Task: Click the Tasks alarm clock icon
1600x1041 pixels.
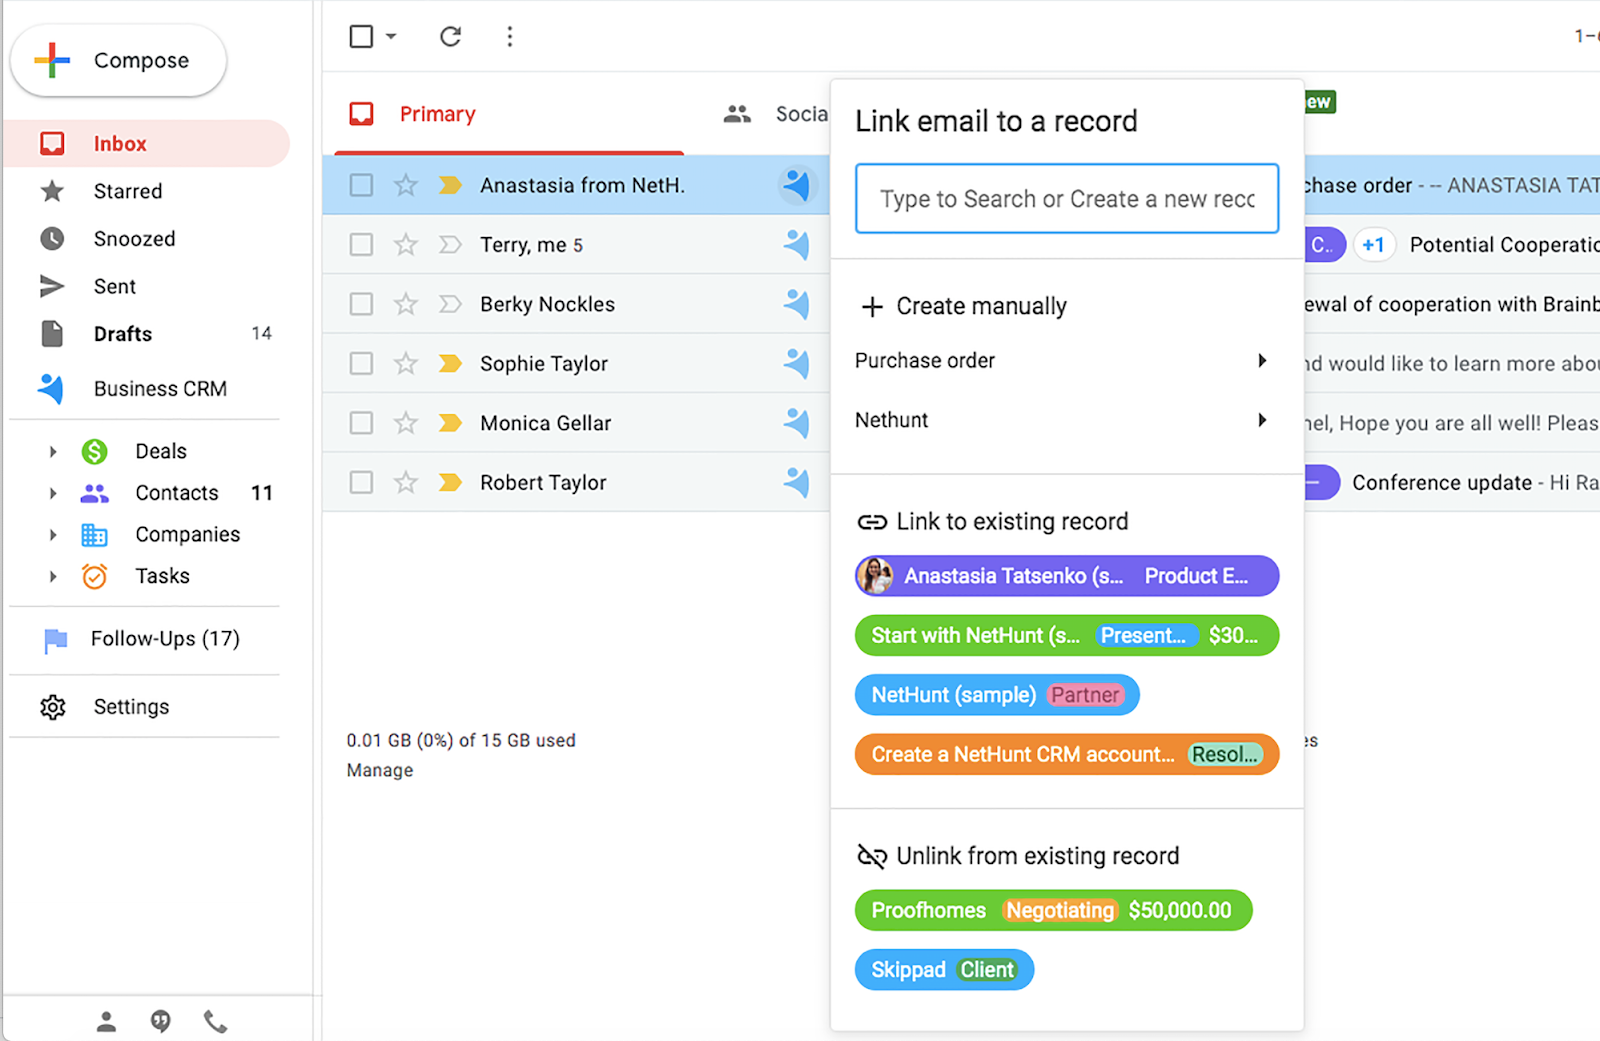Action: click(x=95, y=577)
